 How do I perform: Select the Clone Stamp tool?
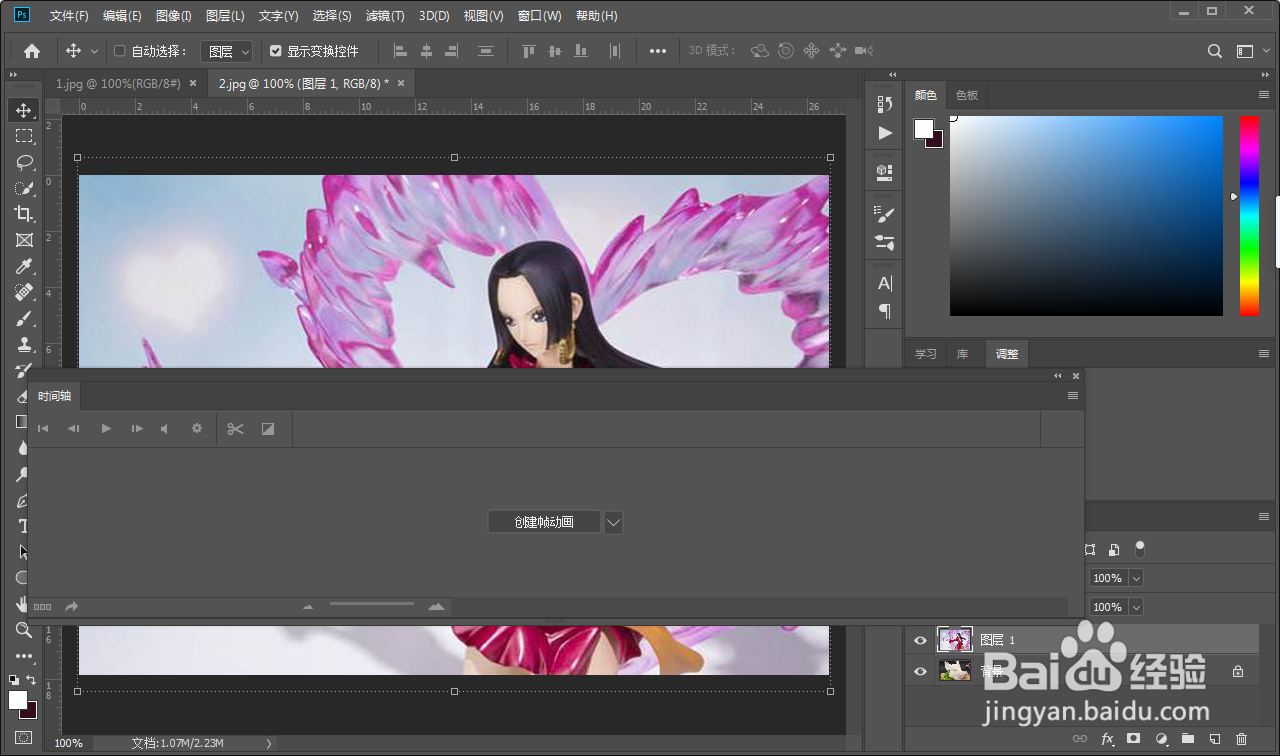click(24, 344)
